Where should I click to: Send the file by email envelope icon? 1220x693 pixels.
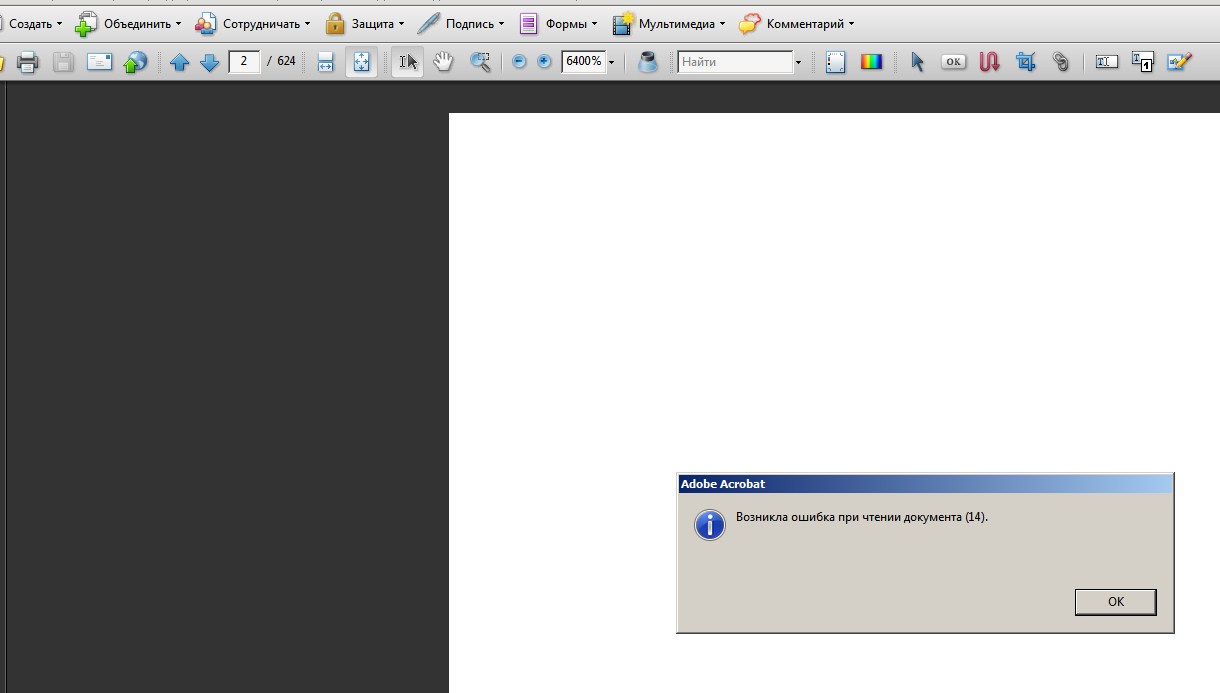[x=99, y=62]
